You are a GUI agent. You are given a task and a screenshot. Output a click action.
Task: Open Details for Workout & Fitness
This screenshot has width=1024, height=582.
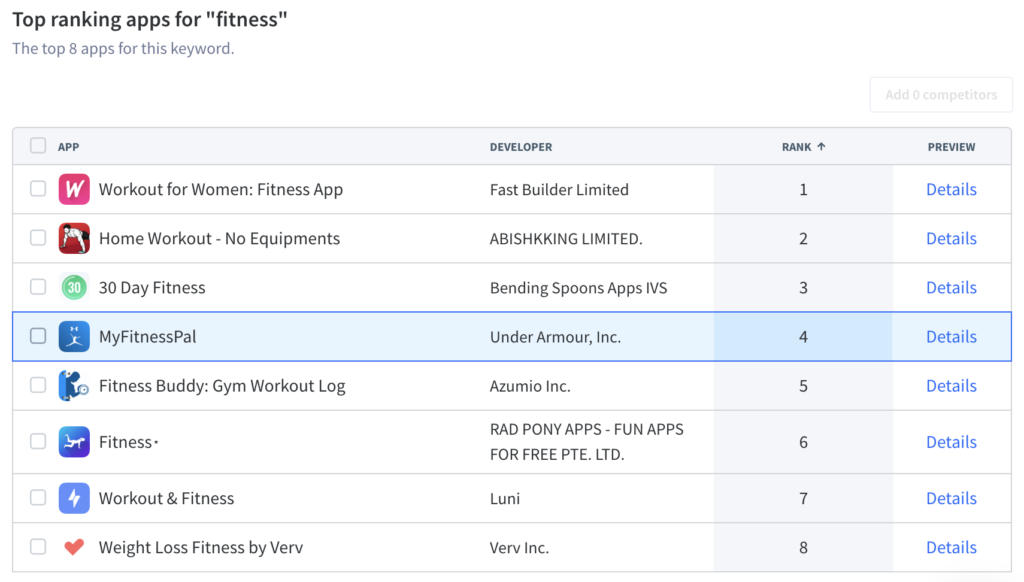[952, 498]
